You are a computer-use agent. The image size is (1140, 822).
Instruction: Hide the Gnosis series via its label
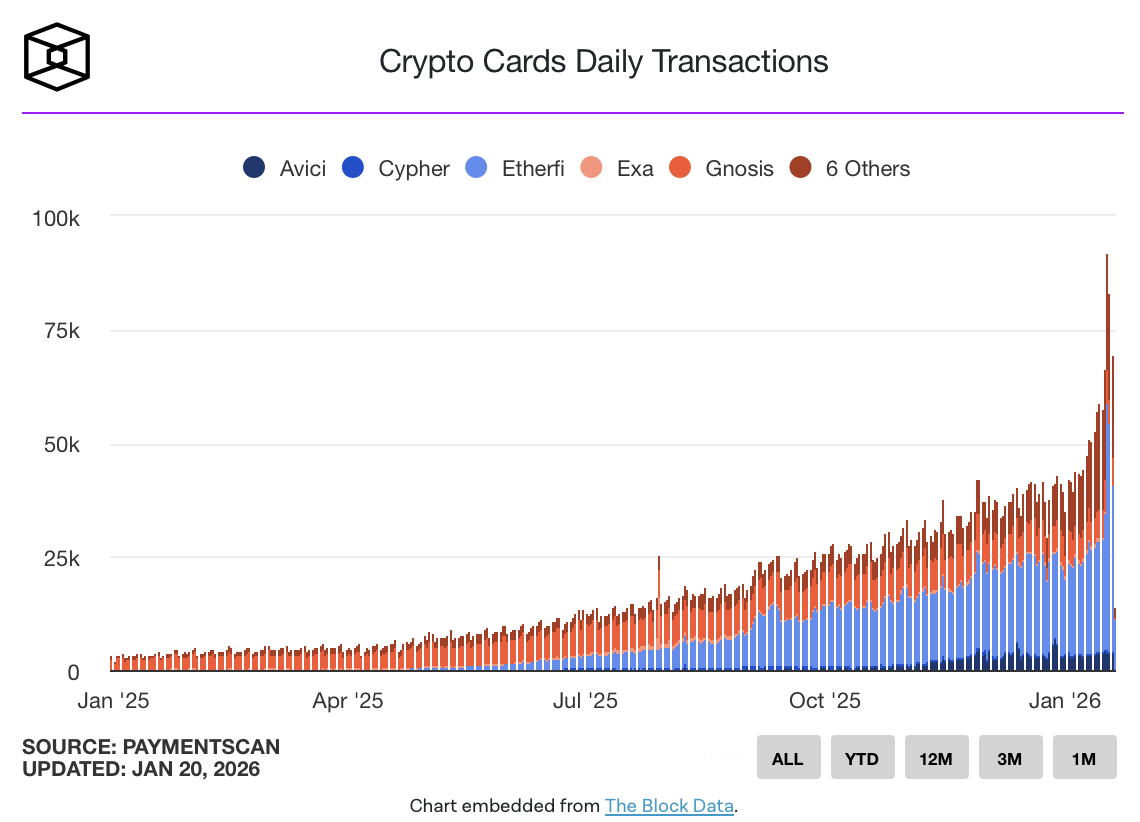click(739, 168)
